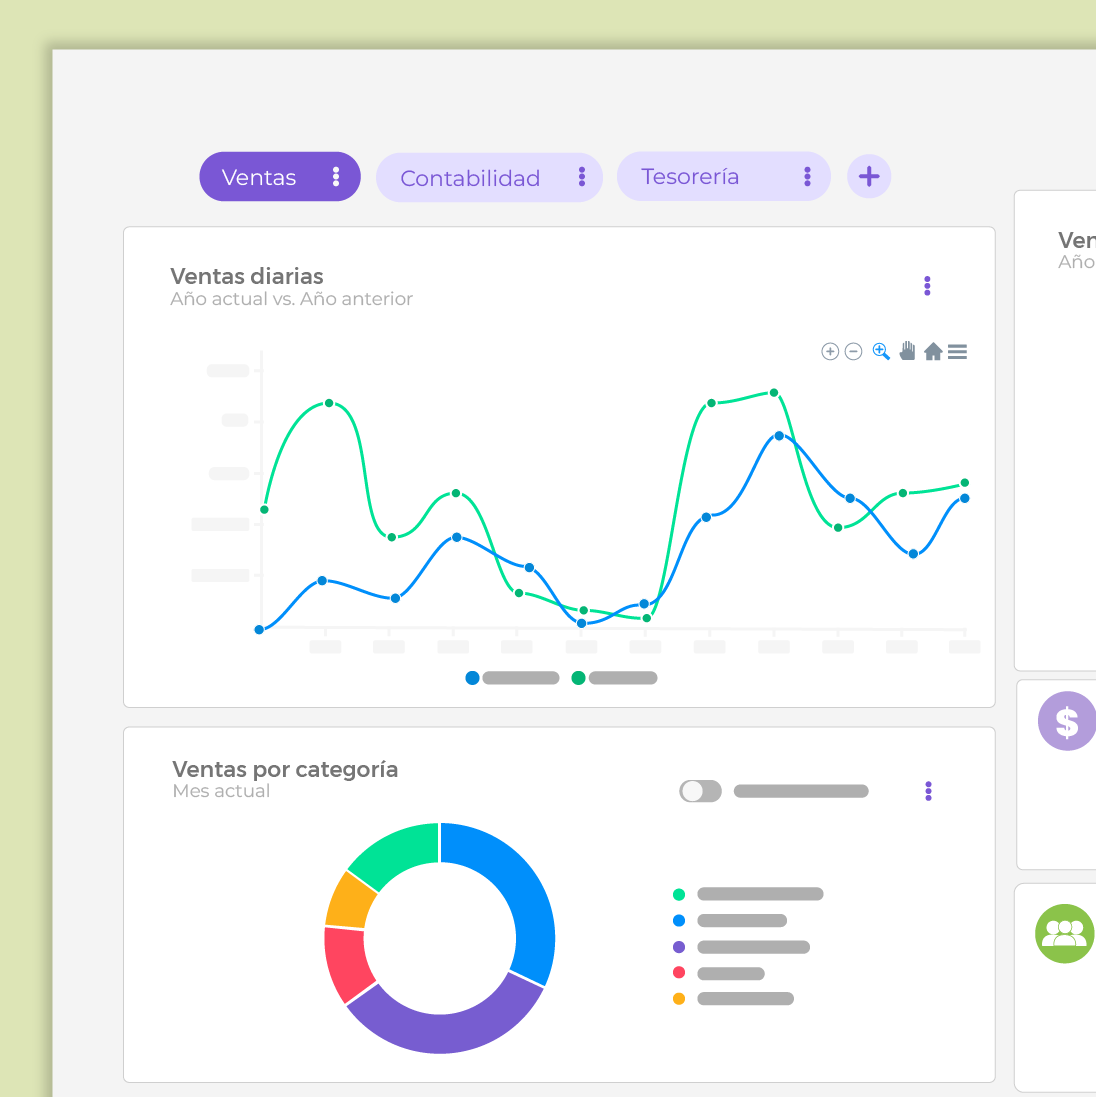
Task: Click the Ventas por categoría card title
Action: pyautogui.click(x=285, y=770)
